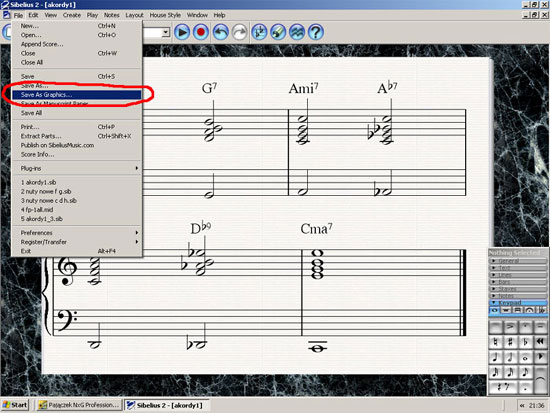
Task: Click Publish on SibeliusMusic.com
Action: coord(77,145)
